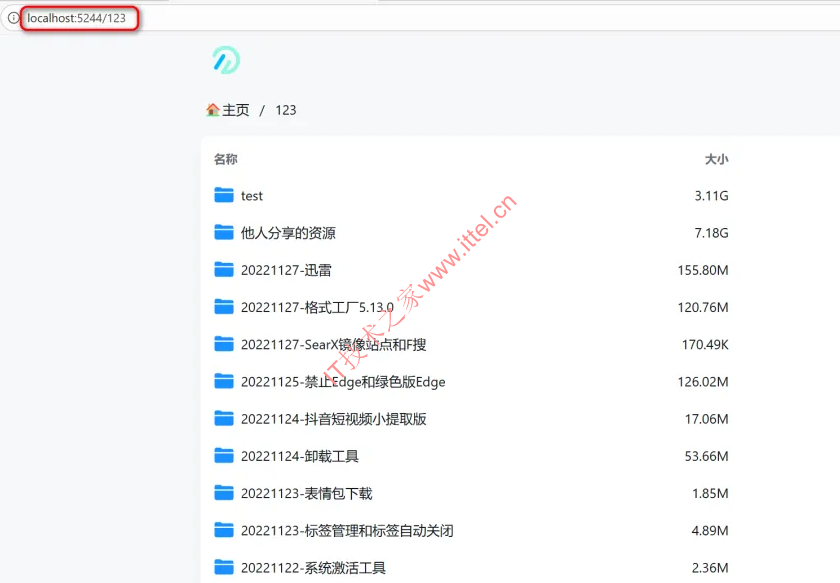840x583 pixels.
Task: Click folder icon for 20221127-格式工厂5.13.0
Action: [x=224, y=307]
